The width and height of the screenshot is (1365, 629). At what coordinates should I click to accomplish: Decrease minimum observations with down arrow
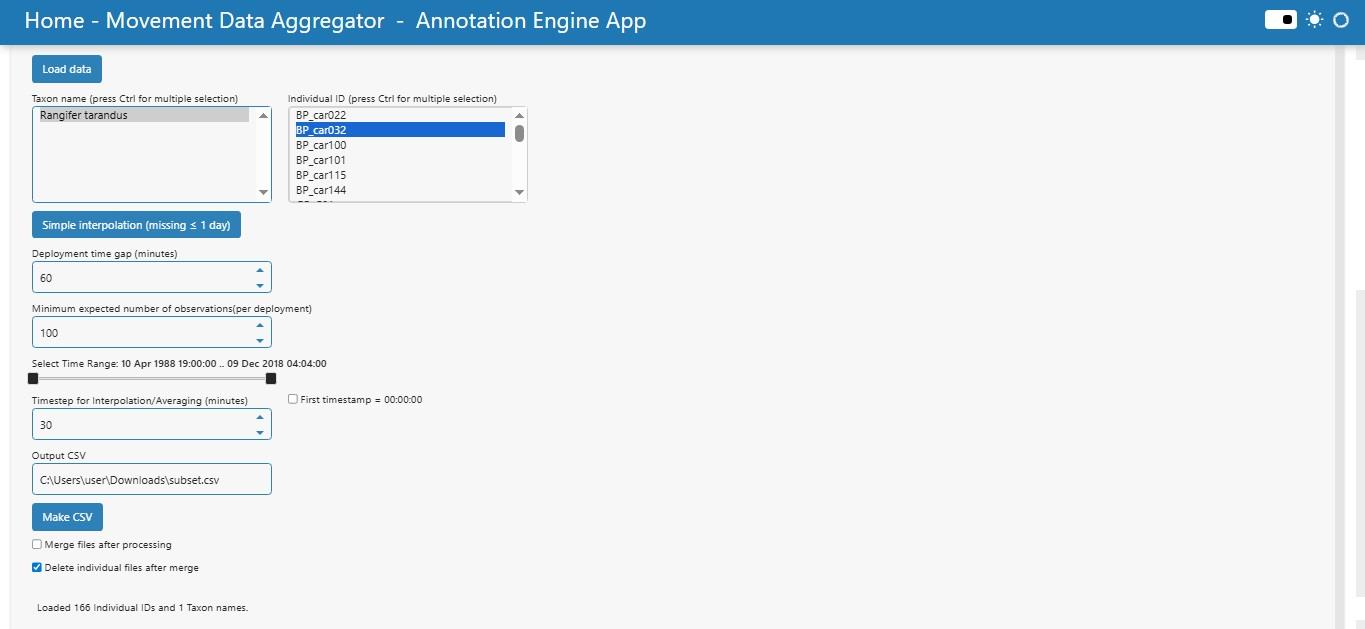tap(260, 340)
